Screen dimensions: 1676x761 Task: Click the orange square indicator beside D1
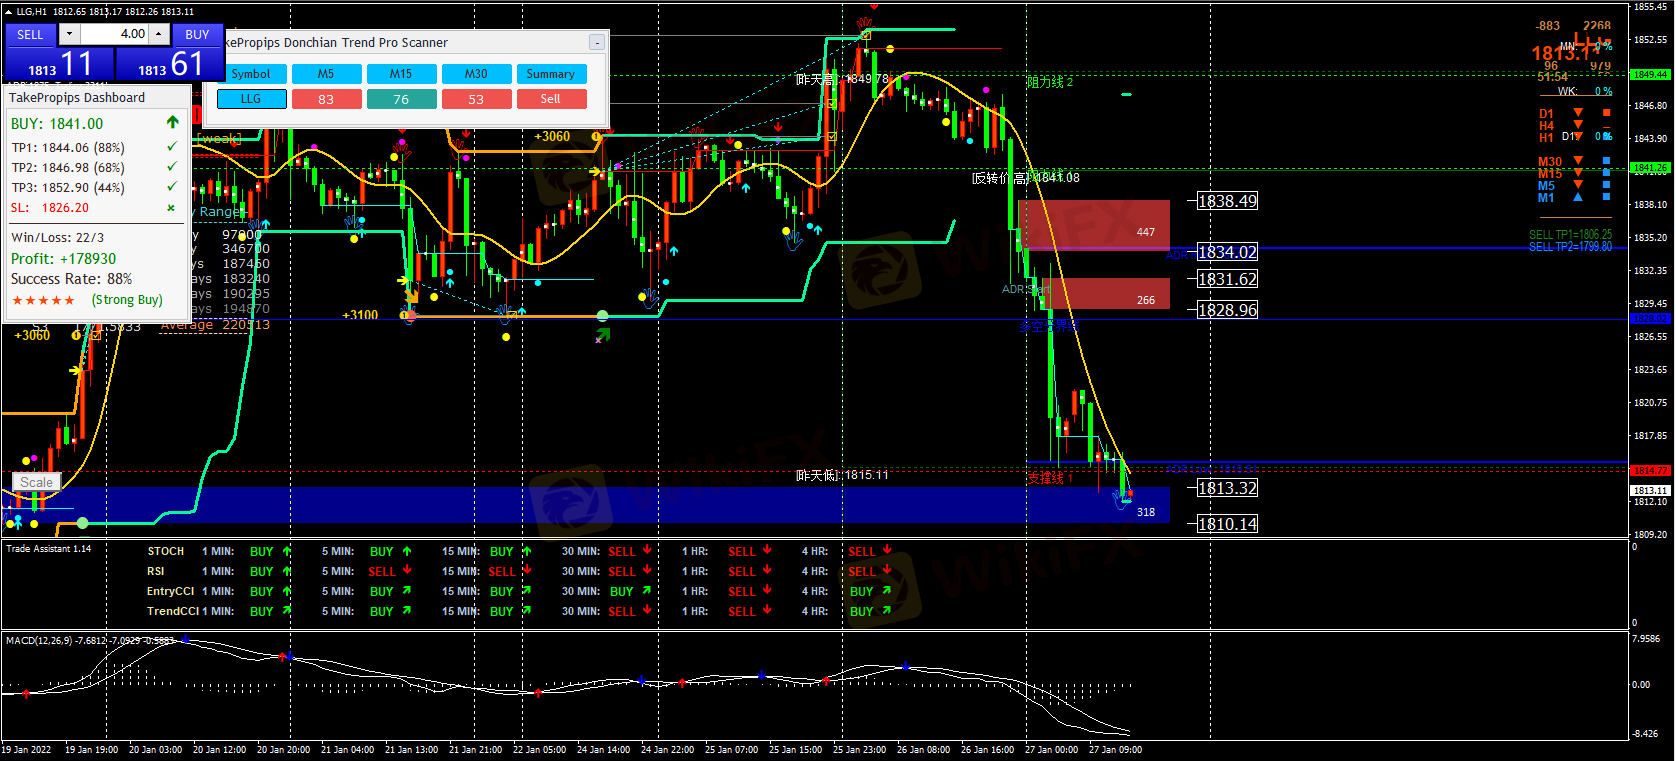click(x=1606, y=113)
